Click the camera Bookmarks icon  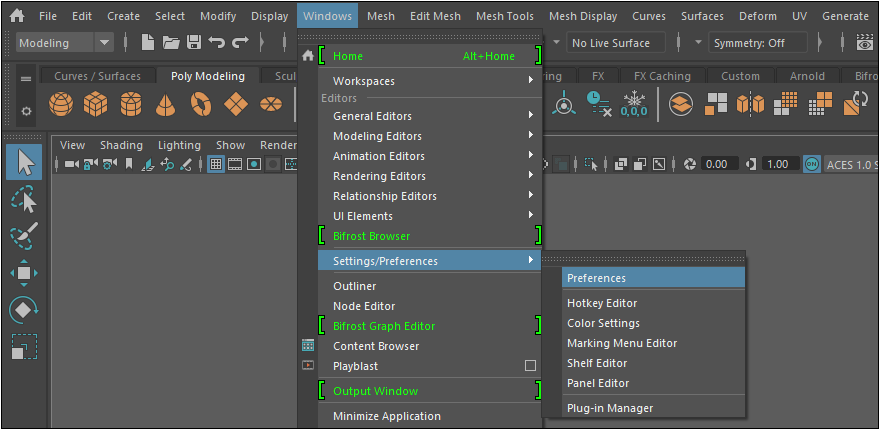point(129,164)
